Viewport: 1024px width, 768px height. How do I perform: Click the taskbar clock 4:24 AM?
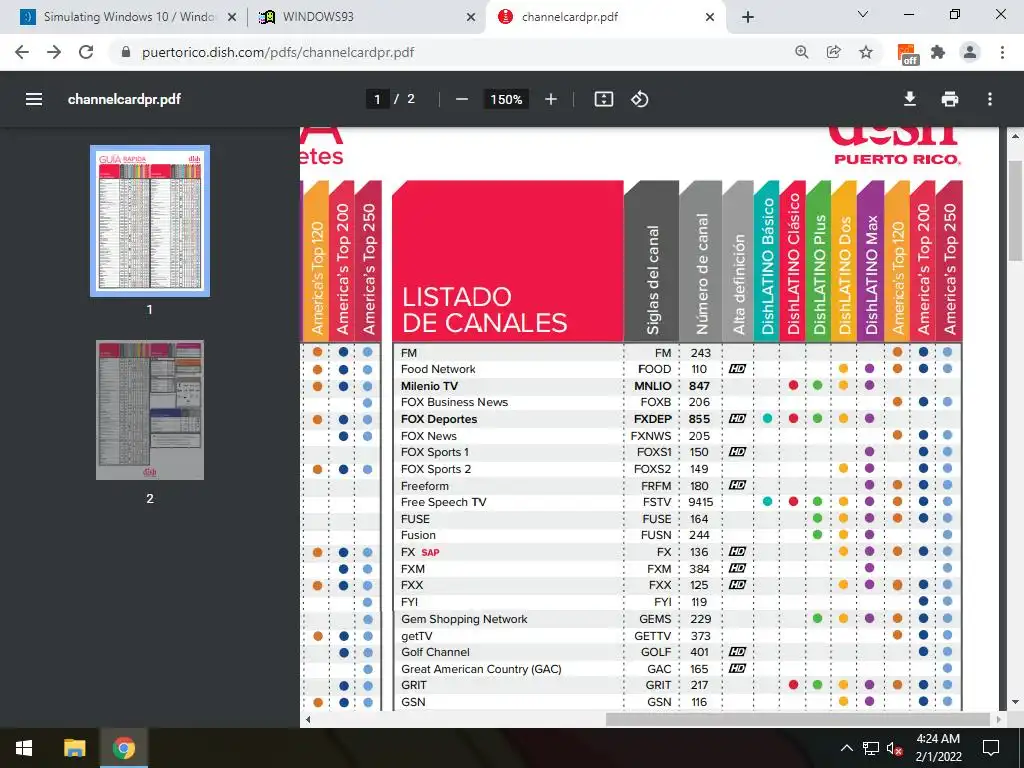pos(938,739)
